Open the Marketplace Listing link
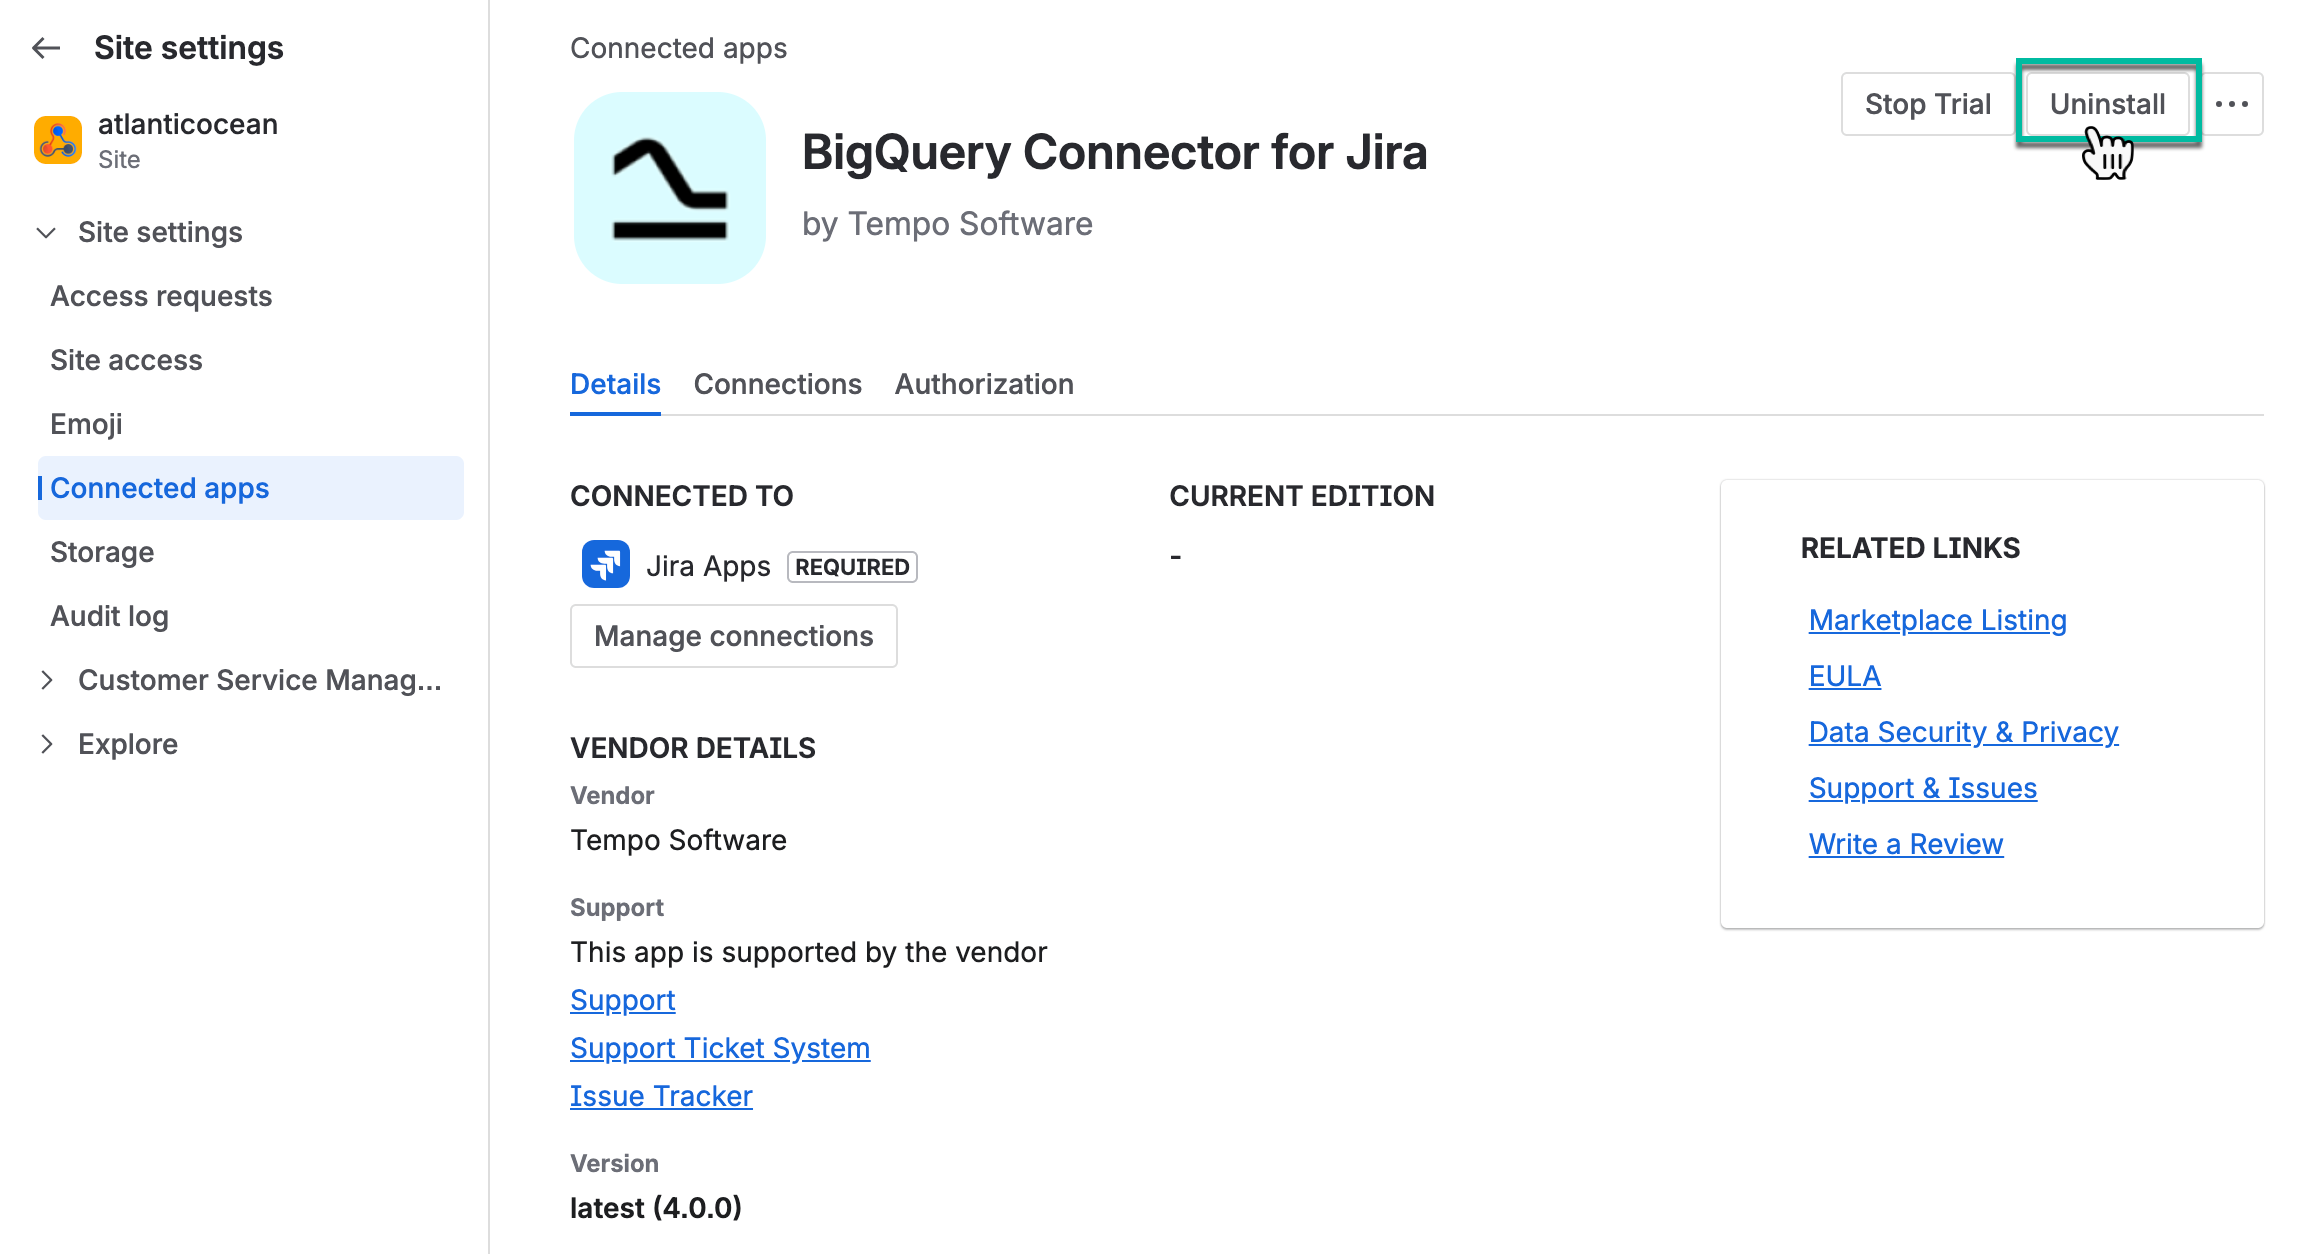The image size is (2316, 1254). 1937,620
